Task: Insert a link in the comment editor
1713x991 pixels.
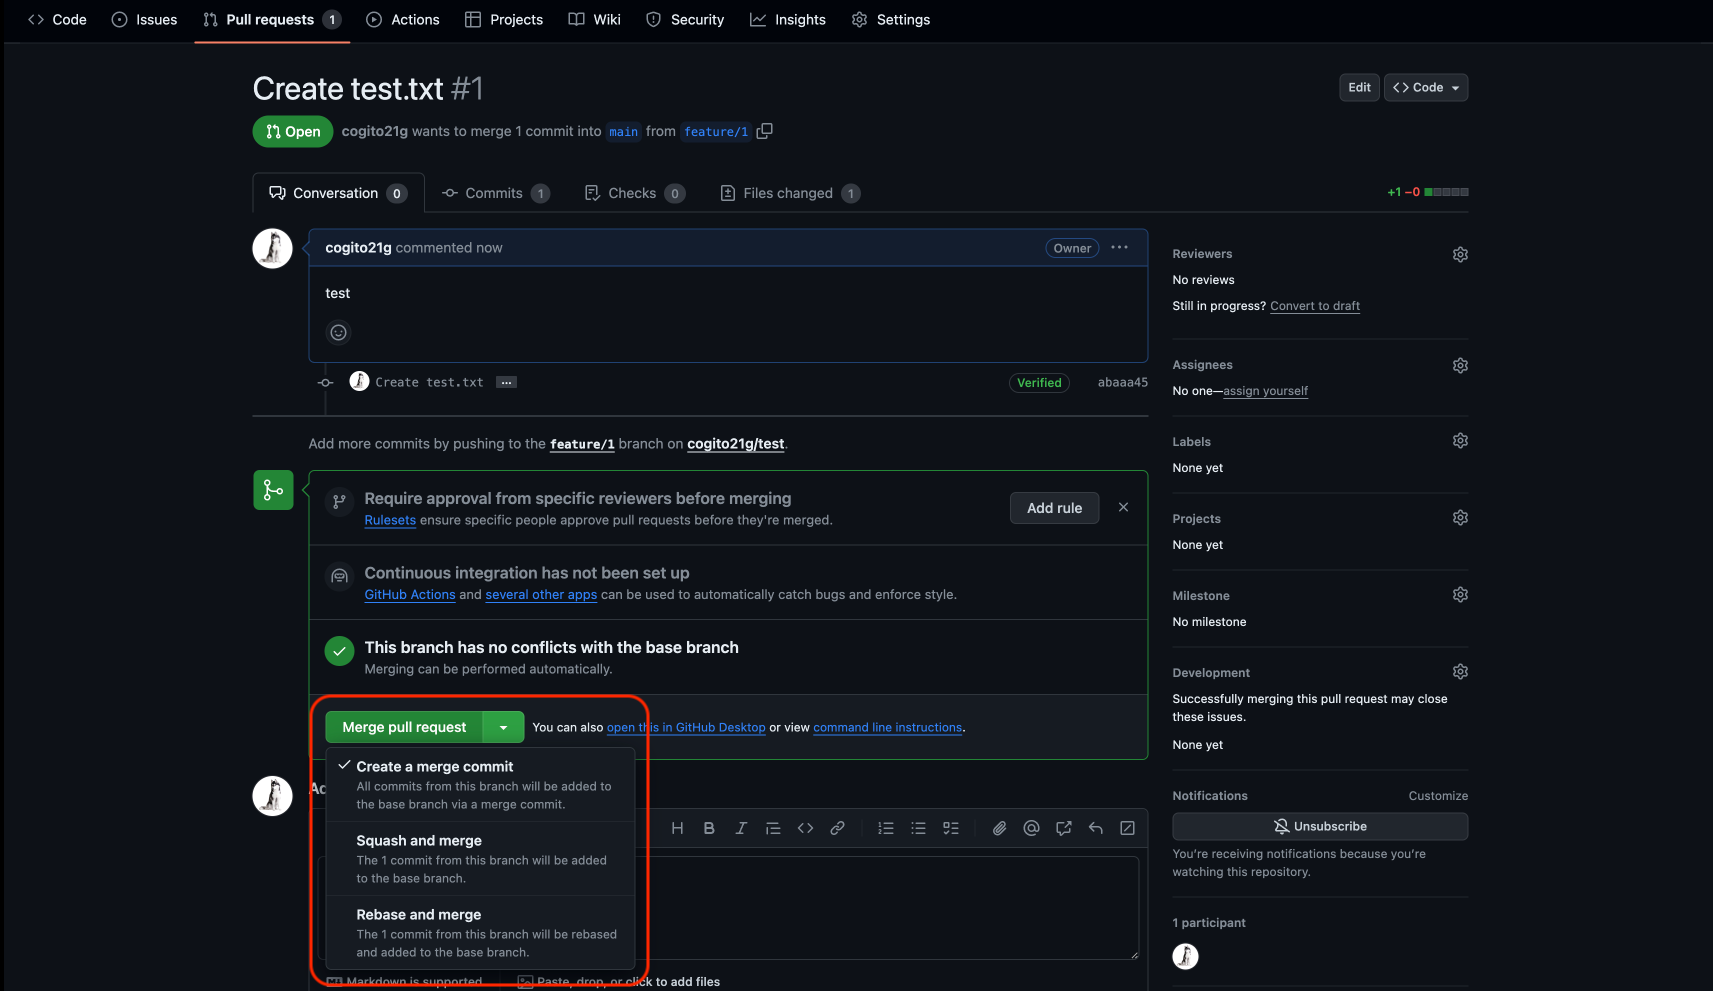Action: [837, 828]
